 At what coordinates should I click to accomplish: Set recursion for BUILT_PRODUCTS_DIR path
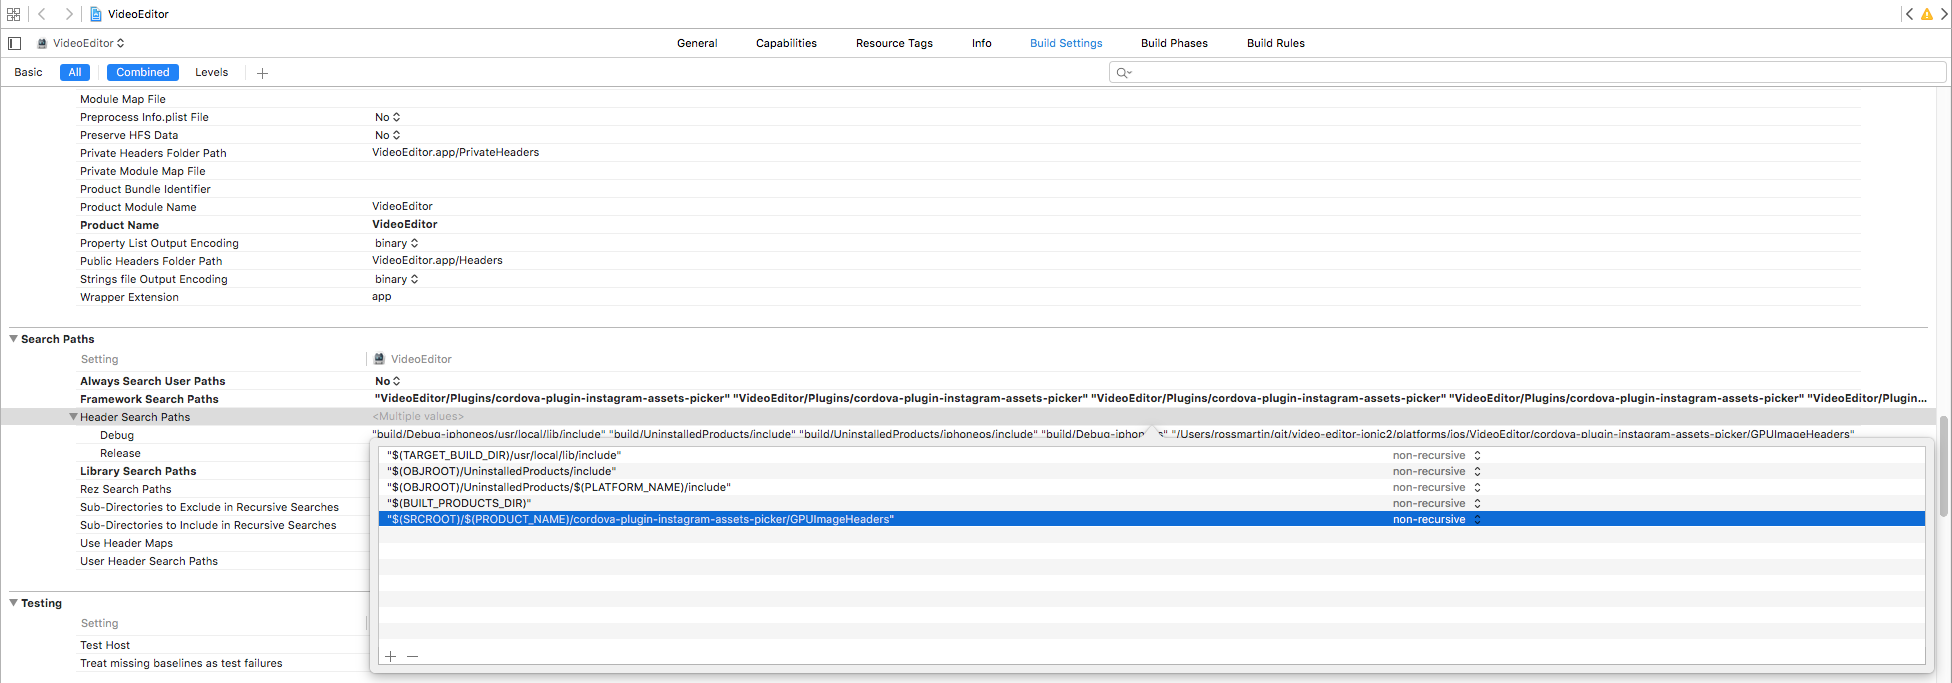pyautogui.click(x=1436, y=503)
